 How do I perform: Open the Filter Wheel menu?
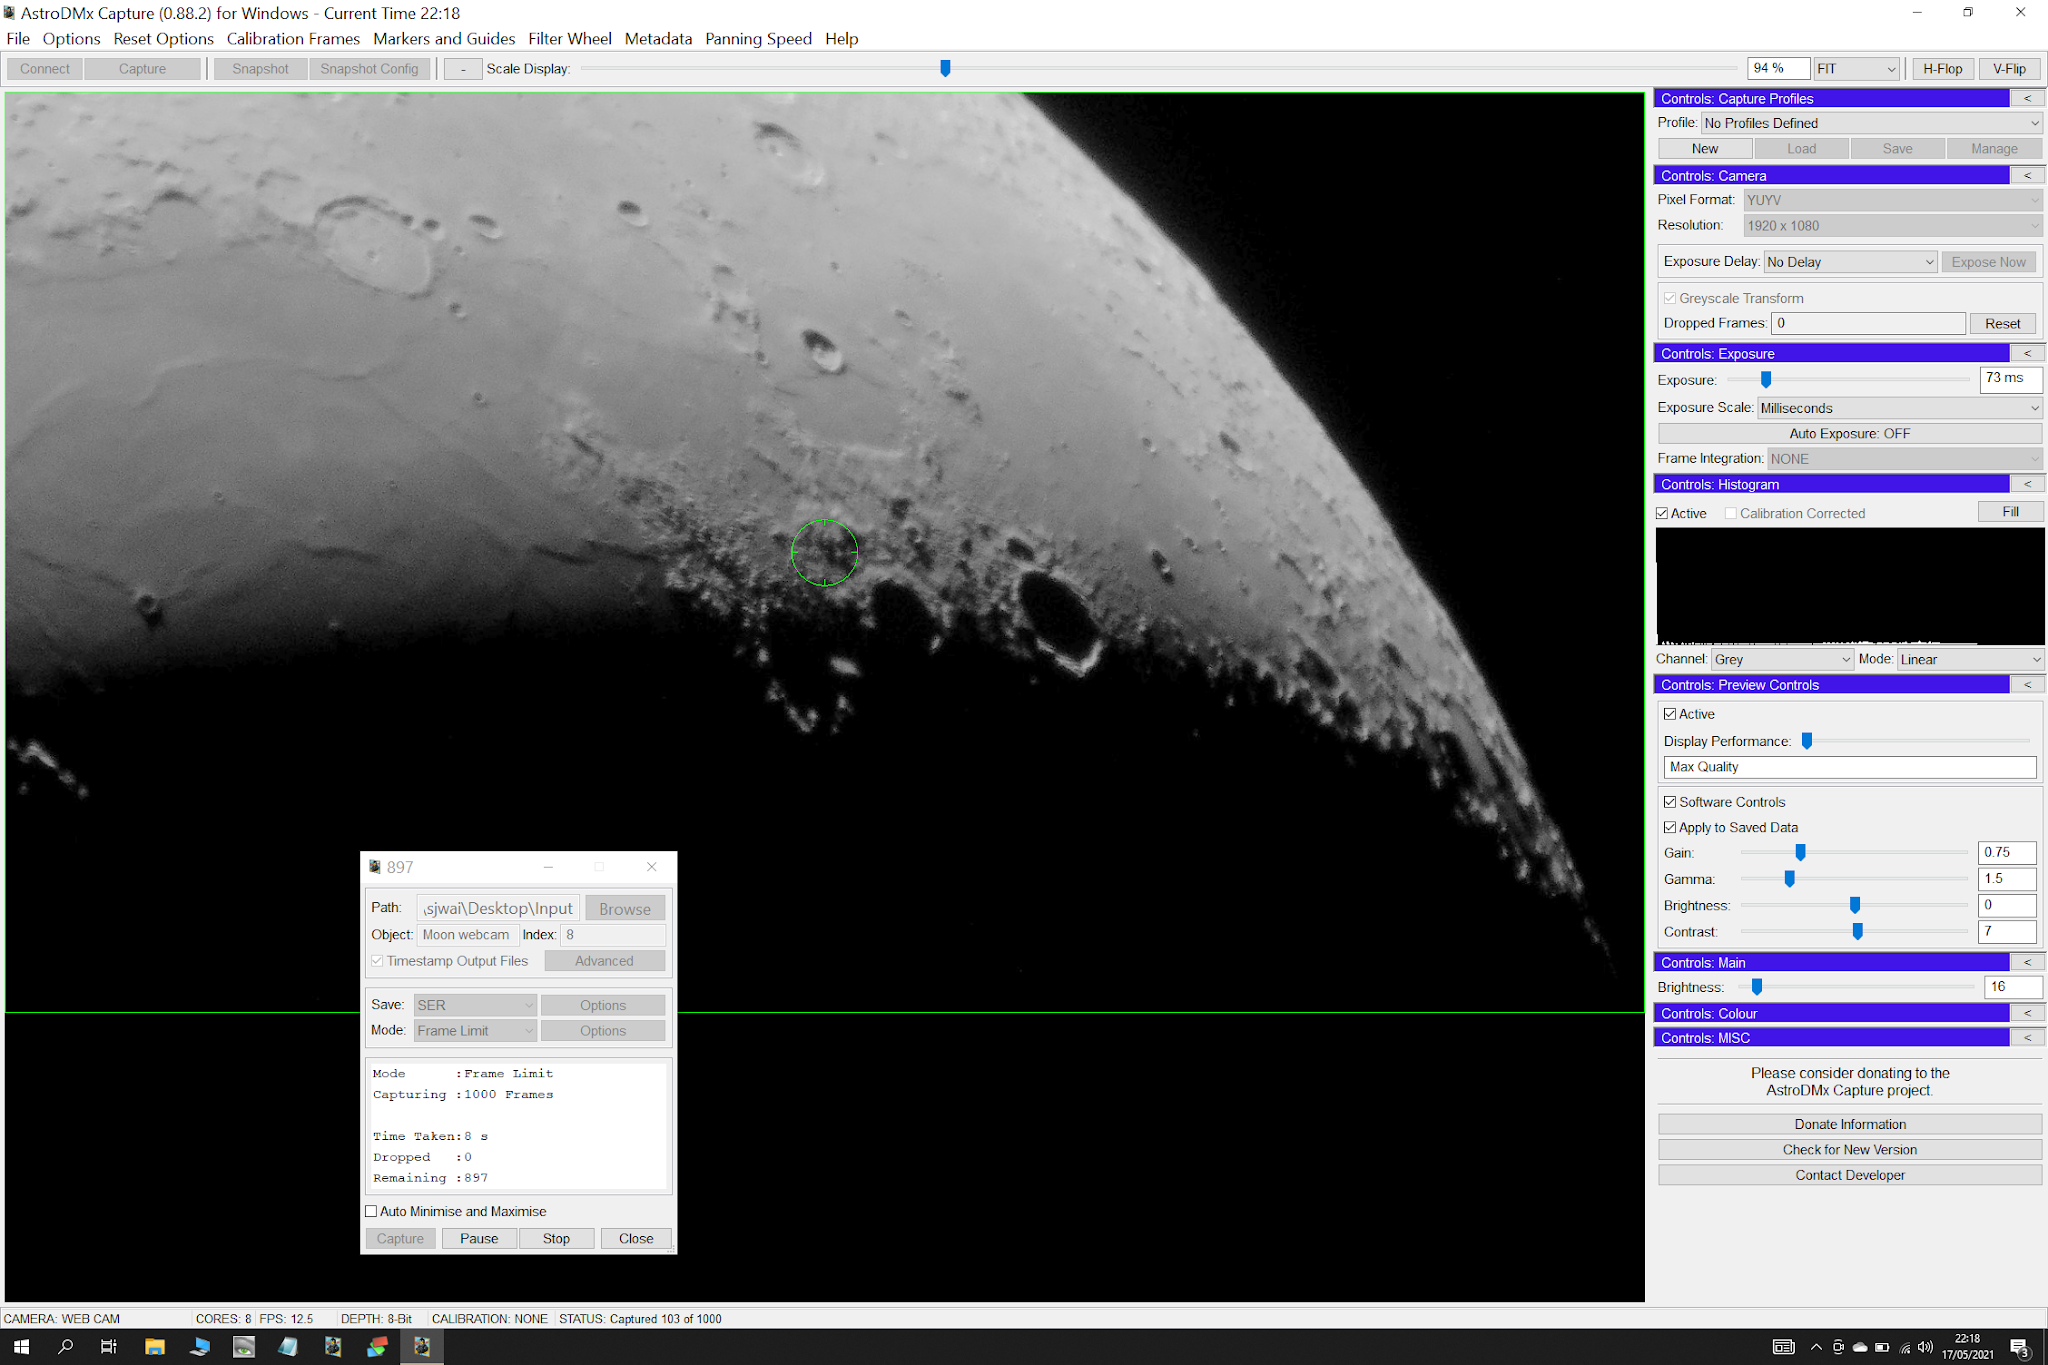coord(569,39)
